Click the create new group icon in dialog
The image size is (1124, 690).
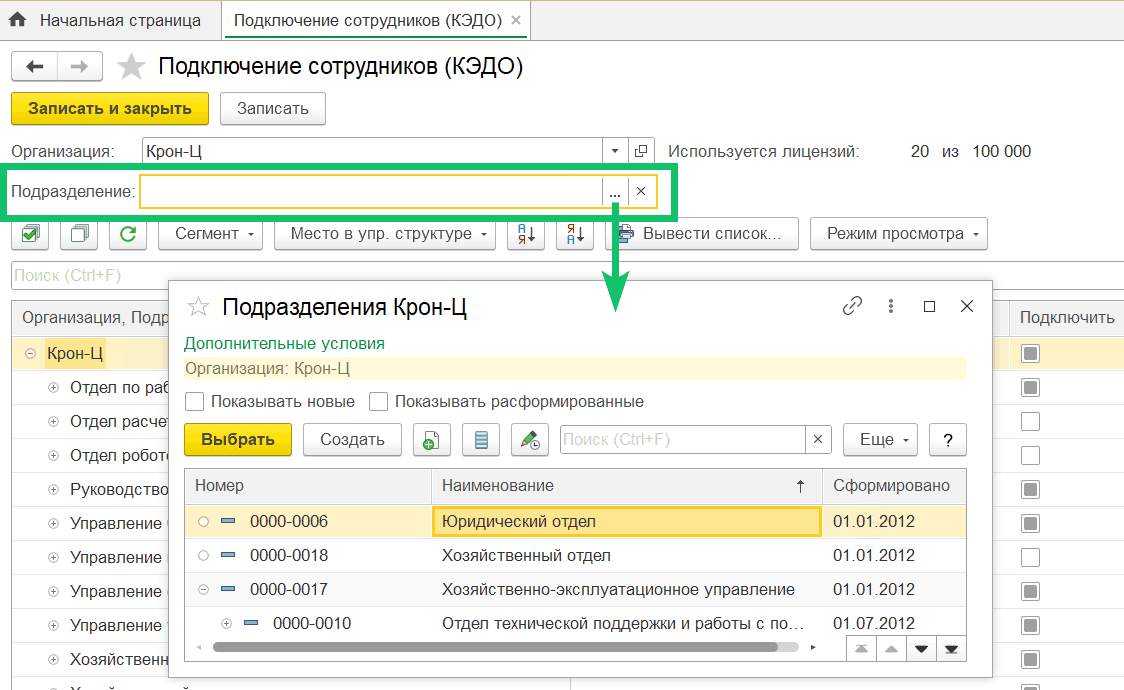point(431,439)
